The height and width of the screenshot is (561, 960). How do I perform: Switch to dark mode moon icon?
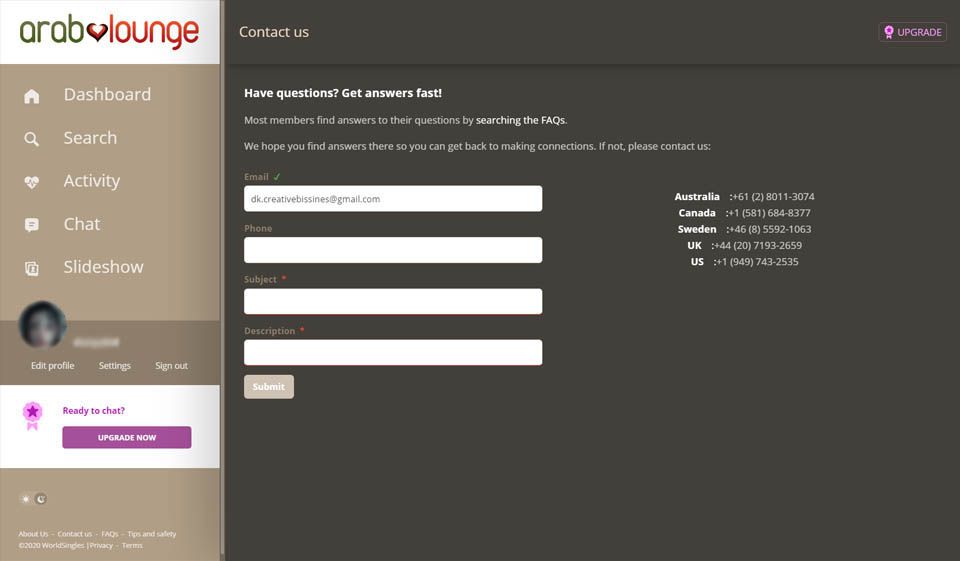click(x=41, y=499)
